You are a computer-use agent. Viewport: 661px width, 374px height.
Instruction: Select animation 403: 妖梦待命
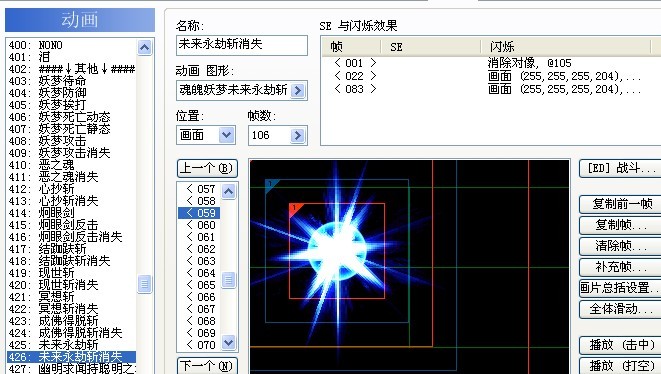pos(72,81)
